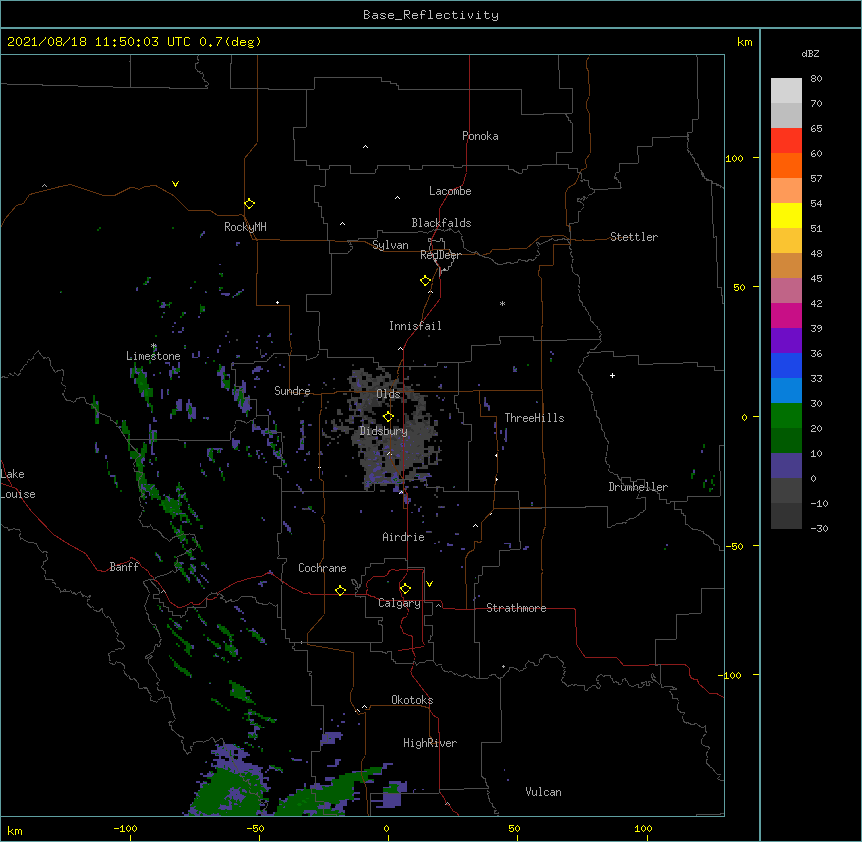This screenshot has width=862, height=842.
Task: Pick the slate purple 10-0 dBZ legend color
Action: 786,466
